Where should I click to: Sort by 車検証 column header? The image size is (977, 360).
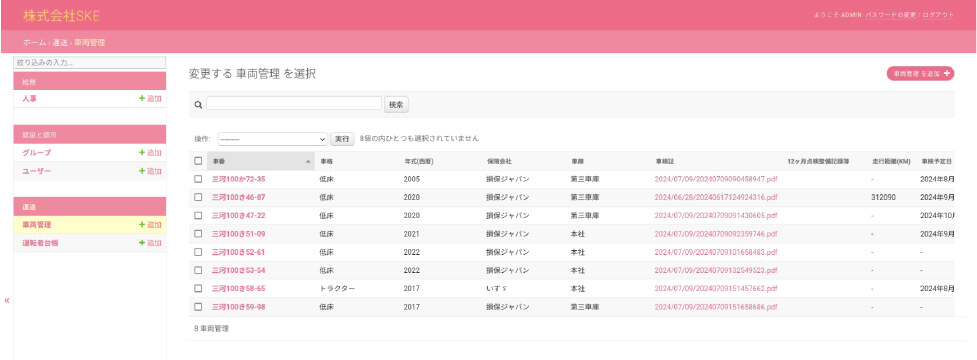(x=665, y=161)
